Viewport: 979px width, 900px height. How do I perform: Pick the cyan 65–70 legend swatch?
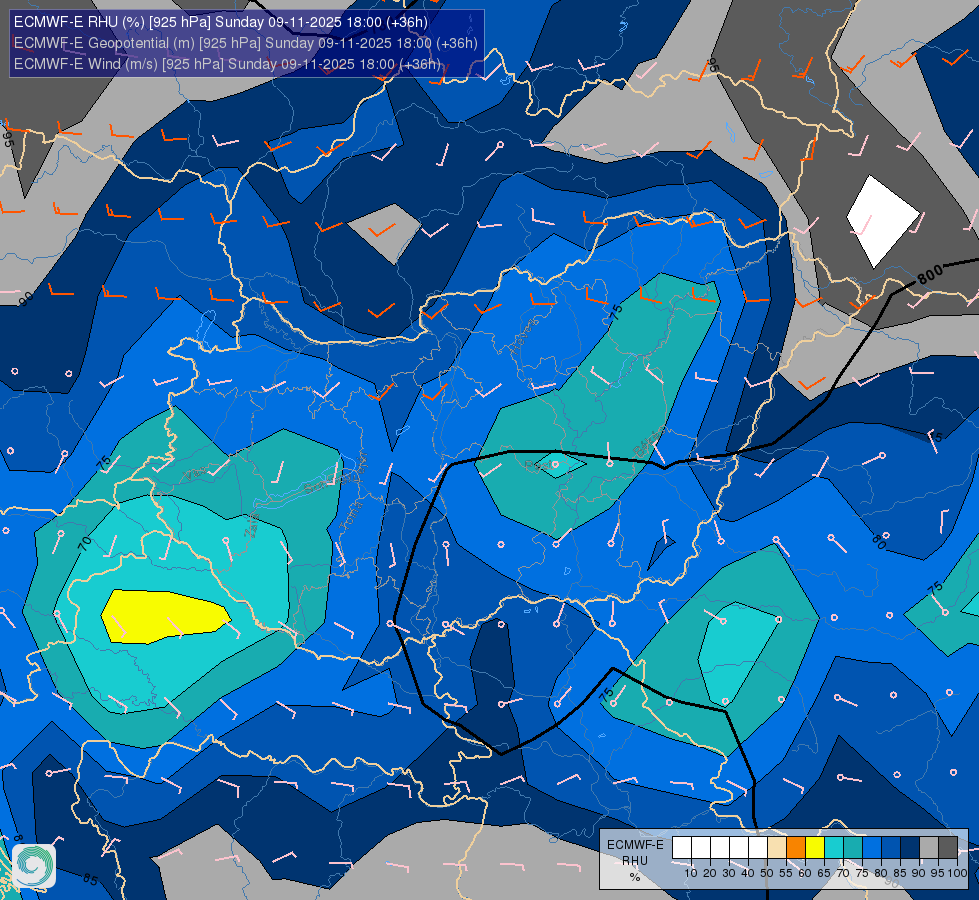[x=834, y=848]
